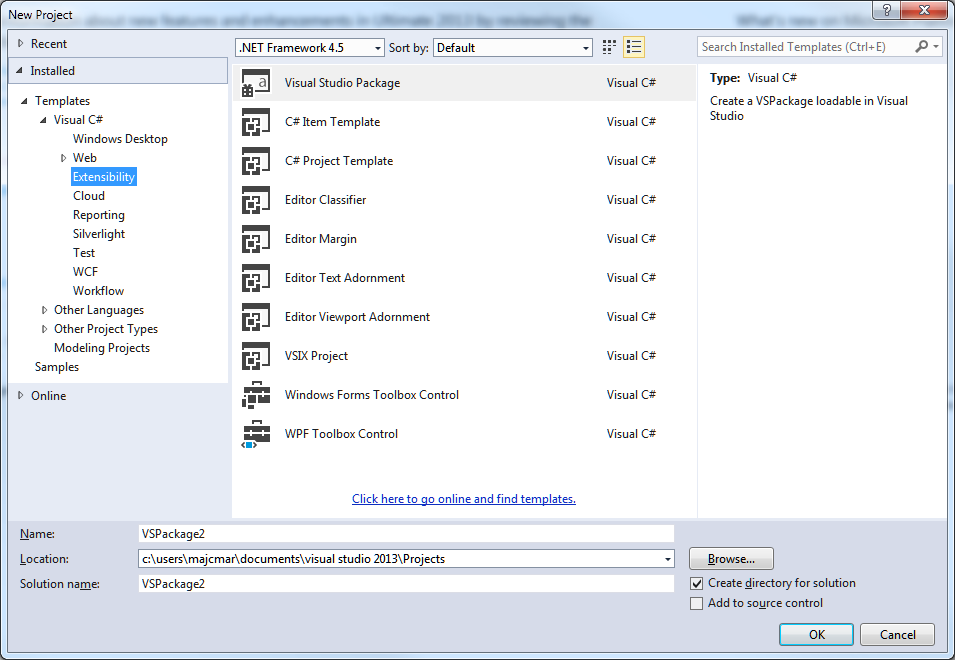Select the "C# Item Template" name

tap(333, 122)
